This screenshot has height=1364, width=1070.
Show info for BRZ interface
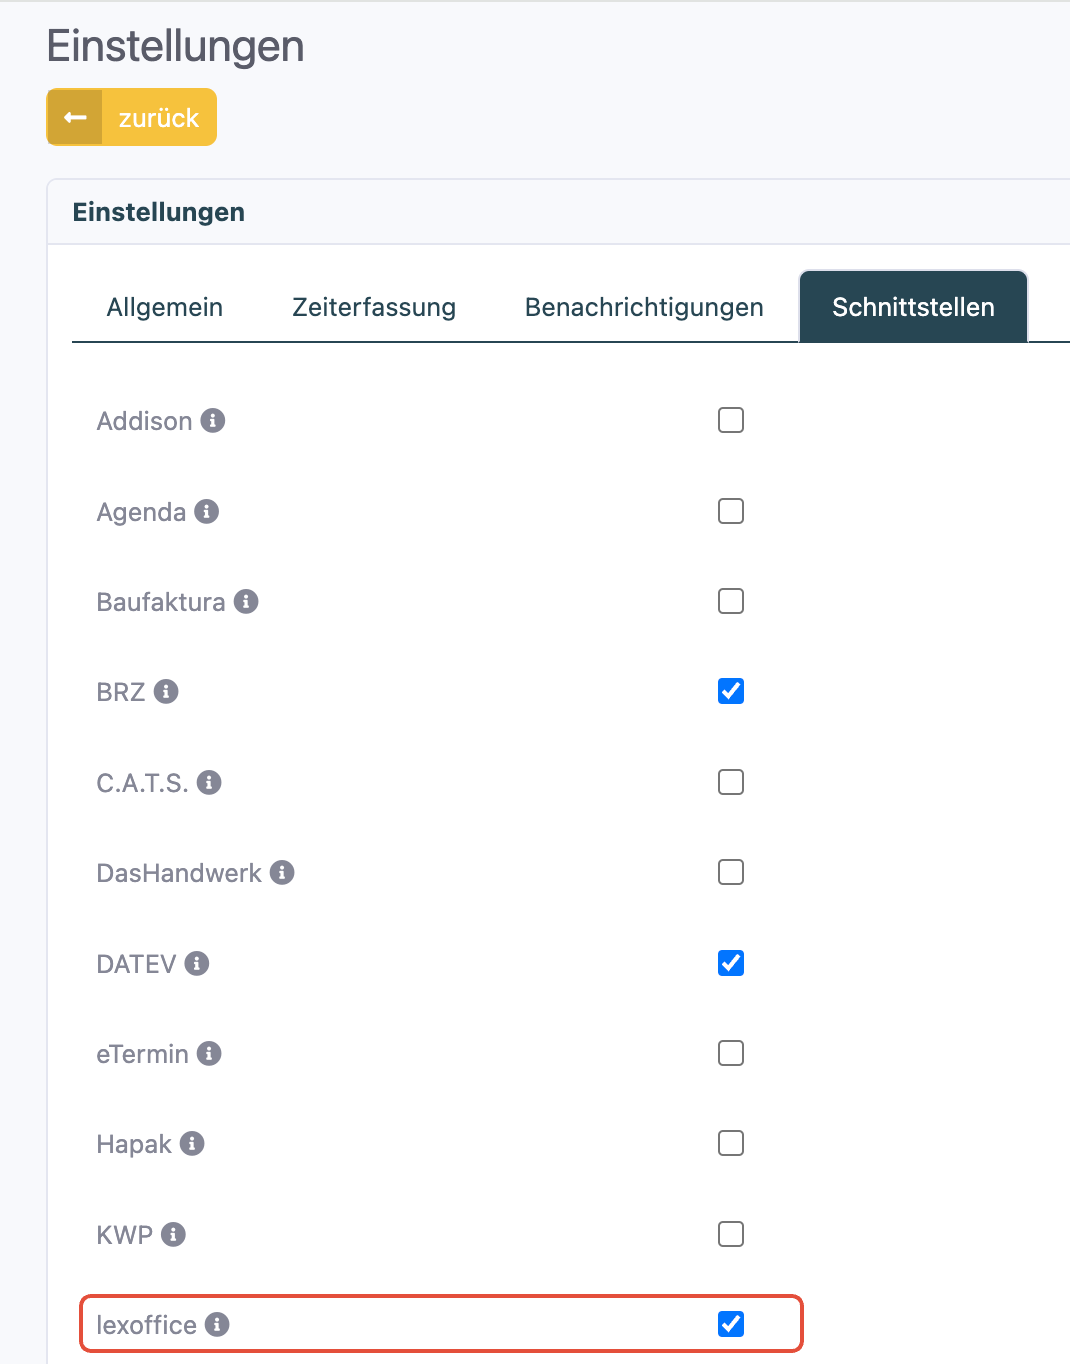click(166, 691)
